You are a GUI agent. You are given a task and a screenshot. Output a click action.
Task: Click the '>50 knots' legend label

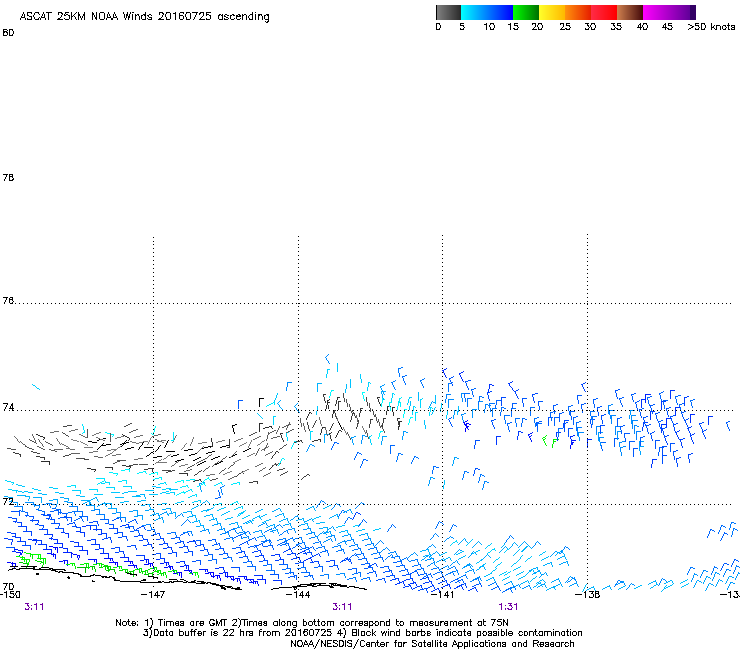click(711, 27)
